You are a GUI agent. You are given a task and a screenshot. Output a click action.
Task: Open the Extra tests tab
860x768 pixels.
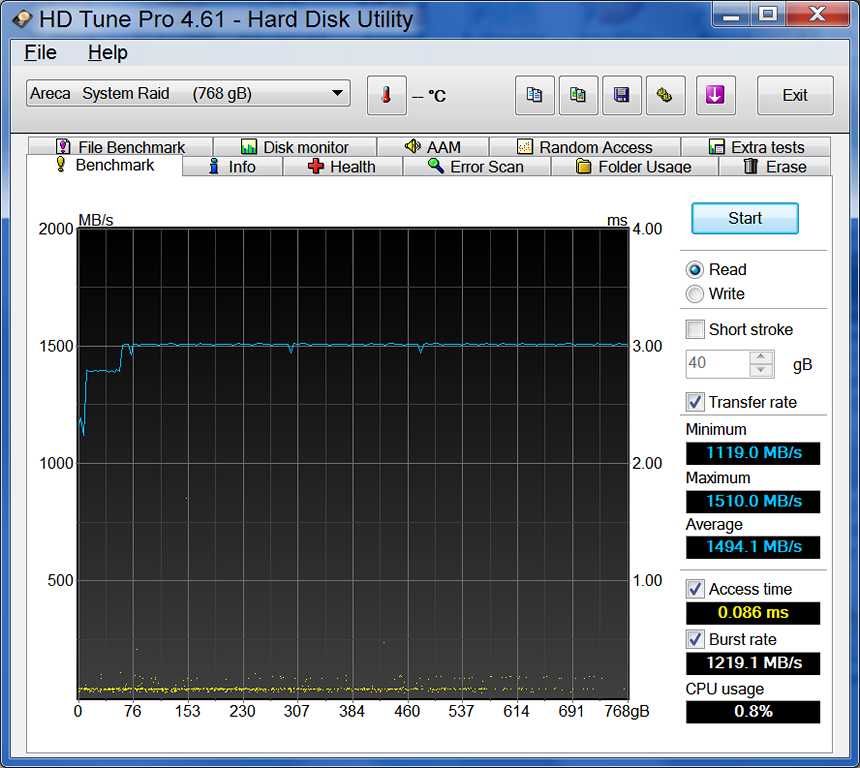pos(756,147)
